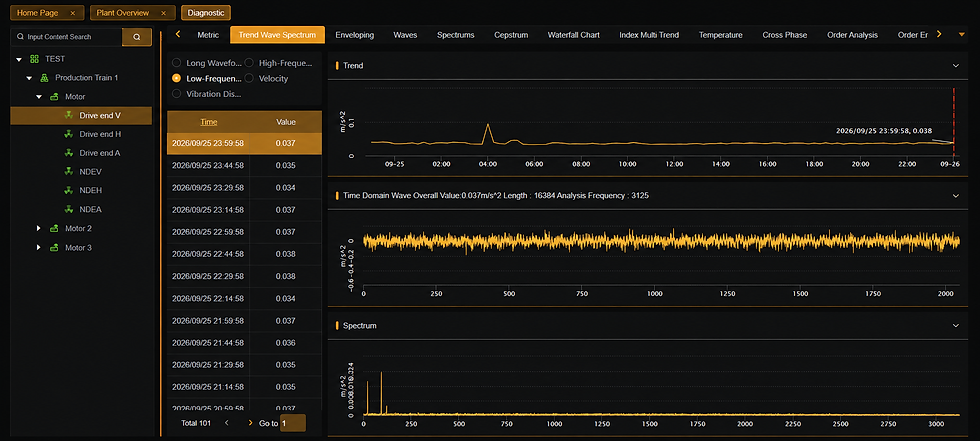Collapse the Production Train 1 node
The image size is (980, 441).
point(29,78)
